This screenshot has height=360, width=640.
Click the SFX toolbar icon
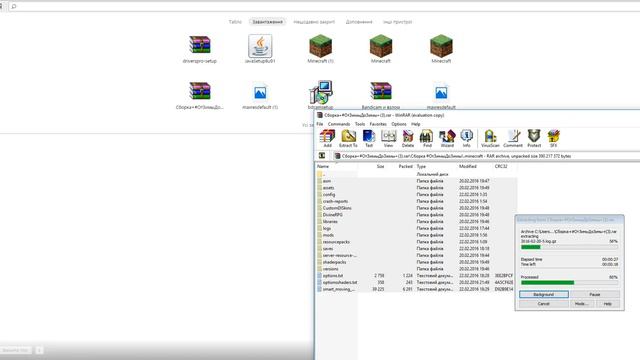[553, 138]
